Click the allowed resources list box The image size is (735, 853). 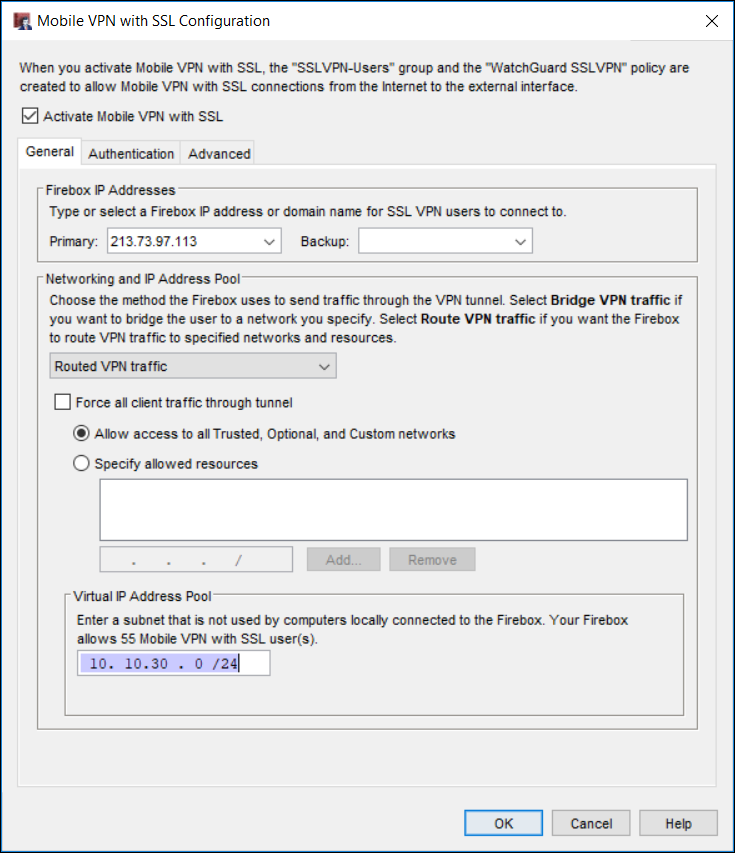click(x=393, y=510)
